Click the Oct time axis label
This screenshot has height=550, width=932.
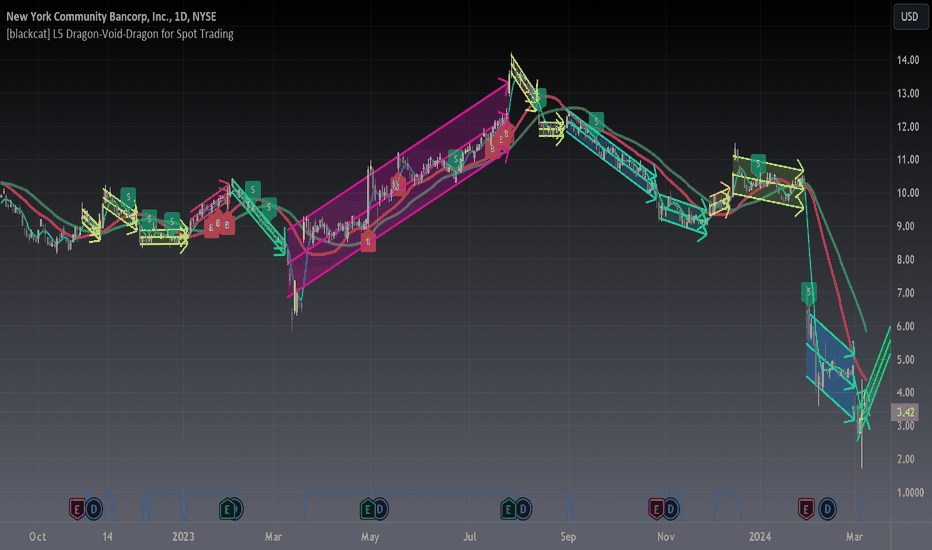point(37,537)
